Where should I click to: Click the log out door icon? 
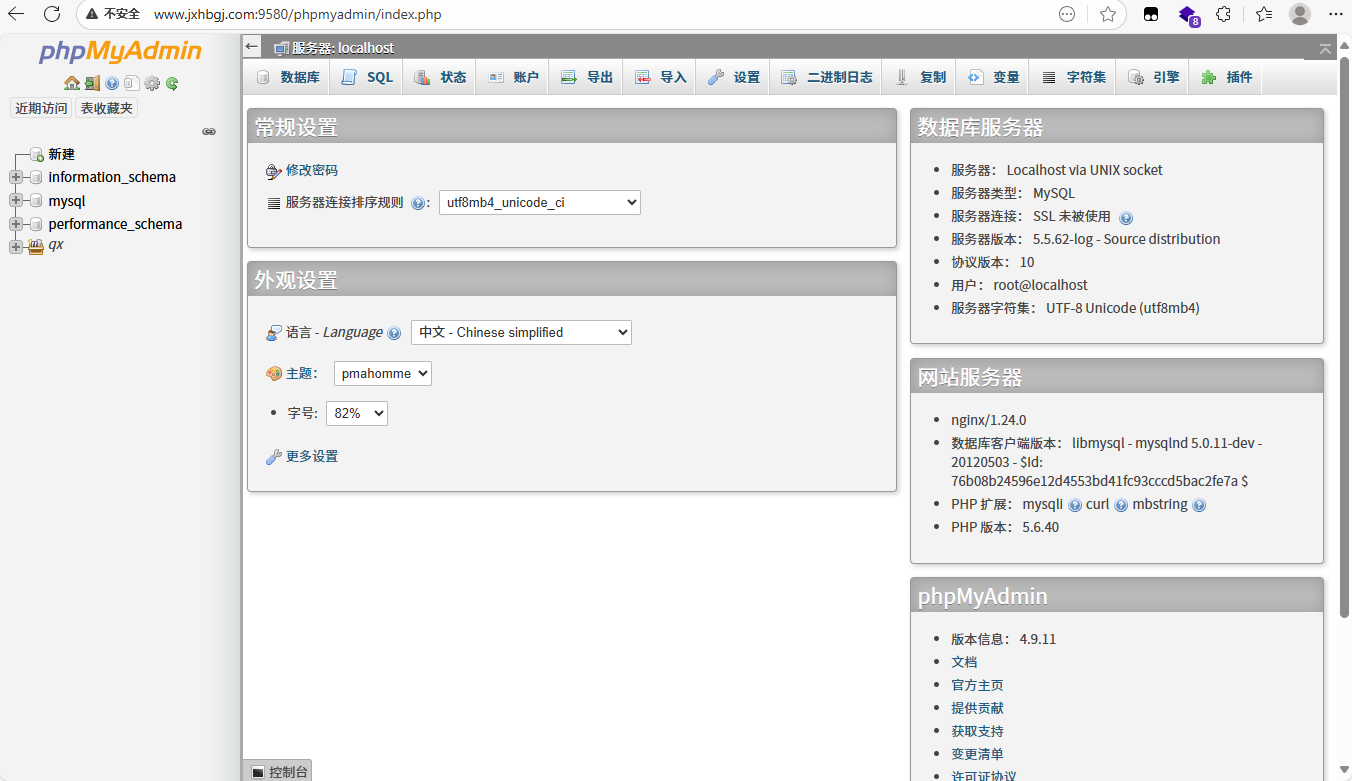tap(92, 84)
